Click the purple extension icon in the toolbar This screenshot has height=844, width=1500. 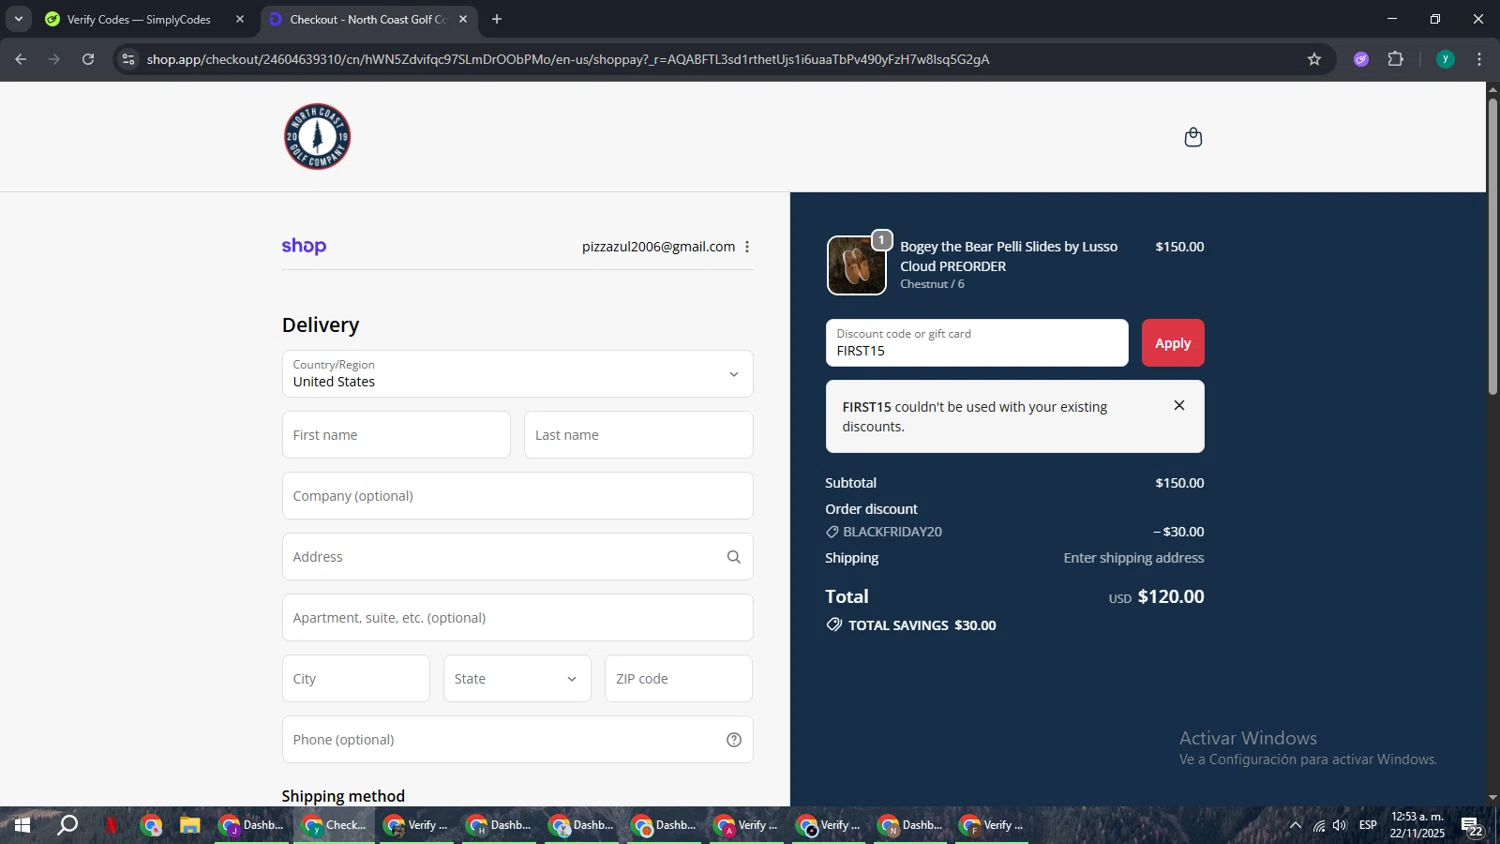(x=1361, y=59)
